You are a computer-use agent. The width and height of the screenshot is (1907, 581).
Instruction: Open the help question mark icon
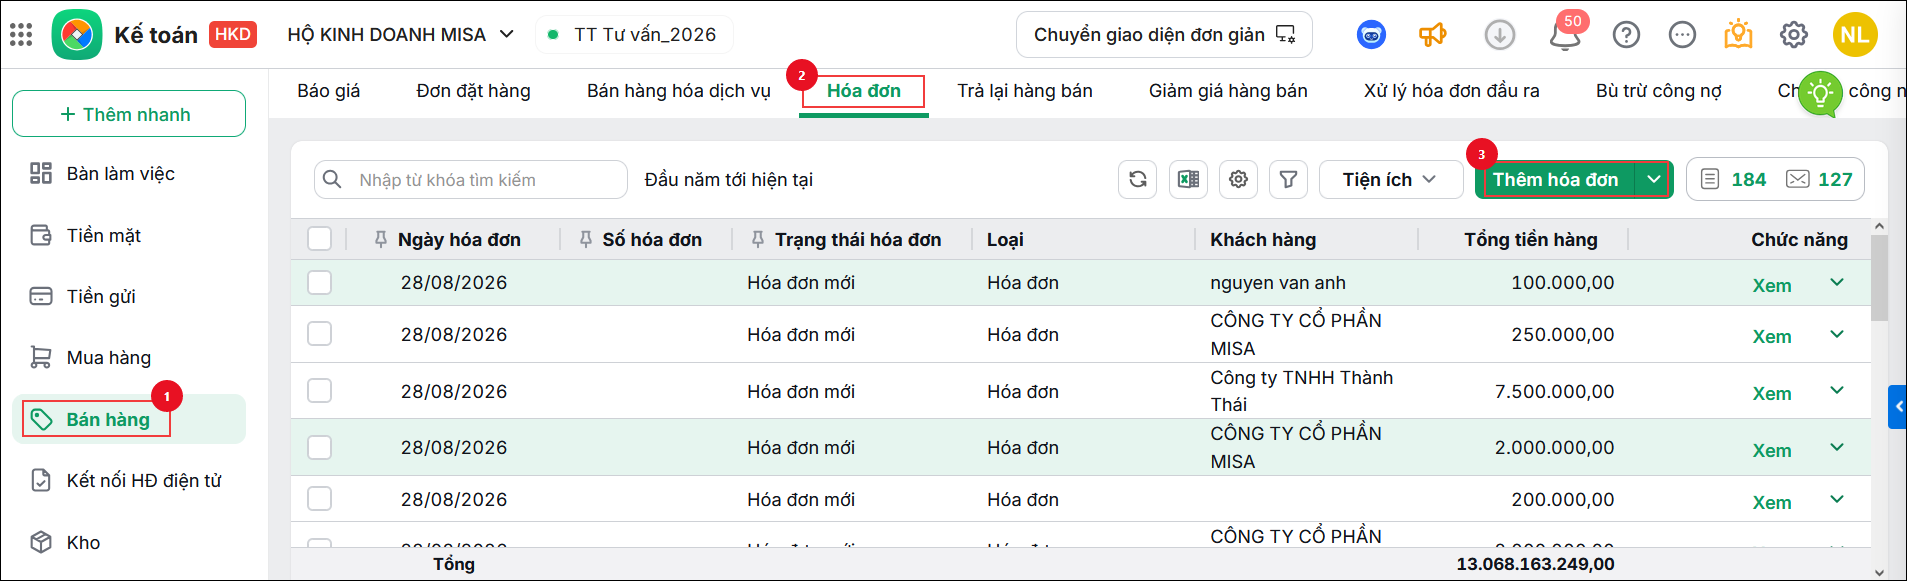[x=1626, y=35]
